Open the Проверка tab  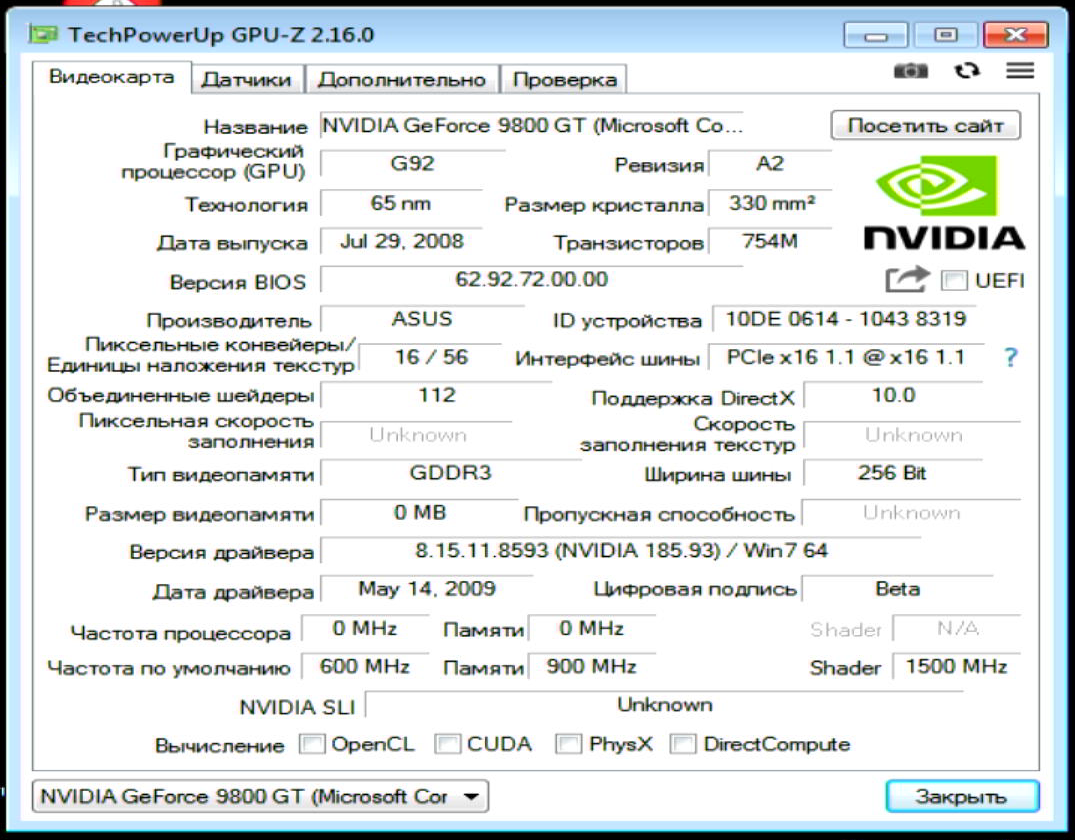pyautogui.click(x=564, y=80)
